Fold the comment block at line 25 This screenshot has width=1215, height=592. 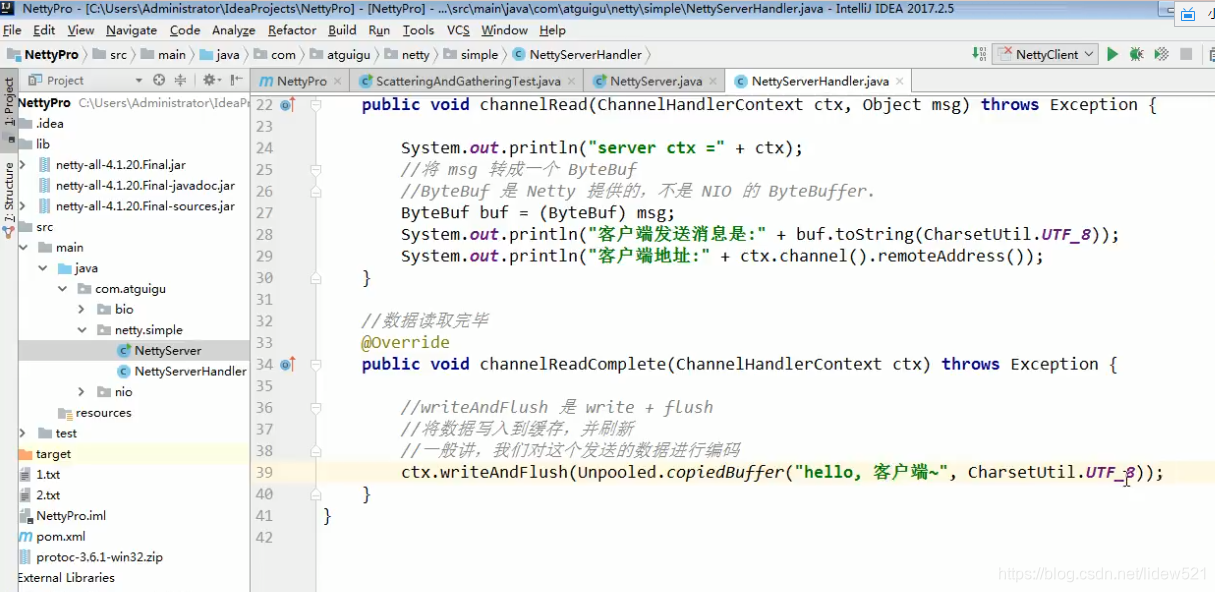[316, 170]
